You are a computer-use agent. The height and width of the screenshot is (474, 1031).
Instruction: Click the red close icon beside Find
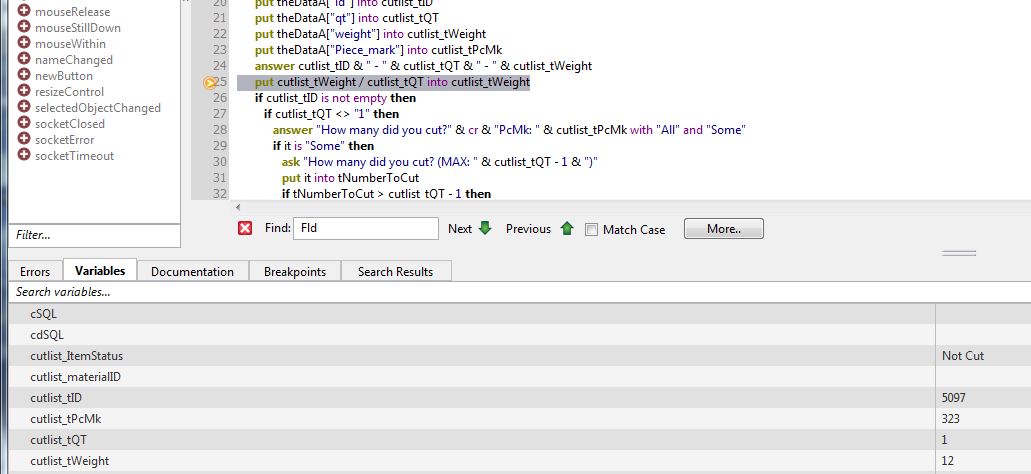(x=245, y=229)
